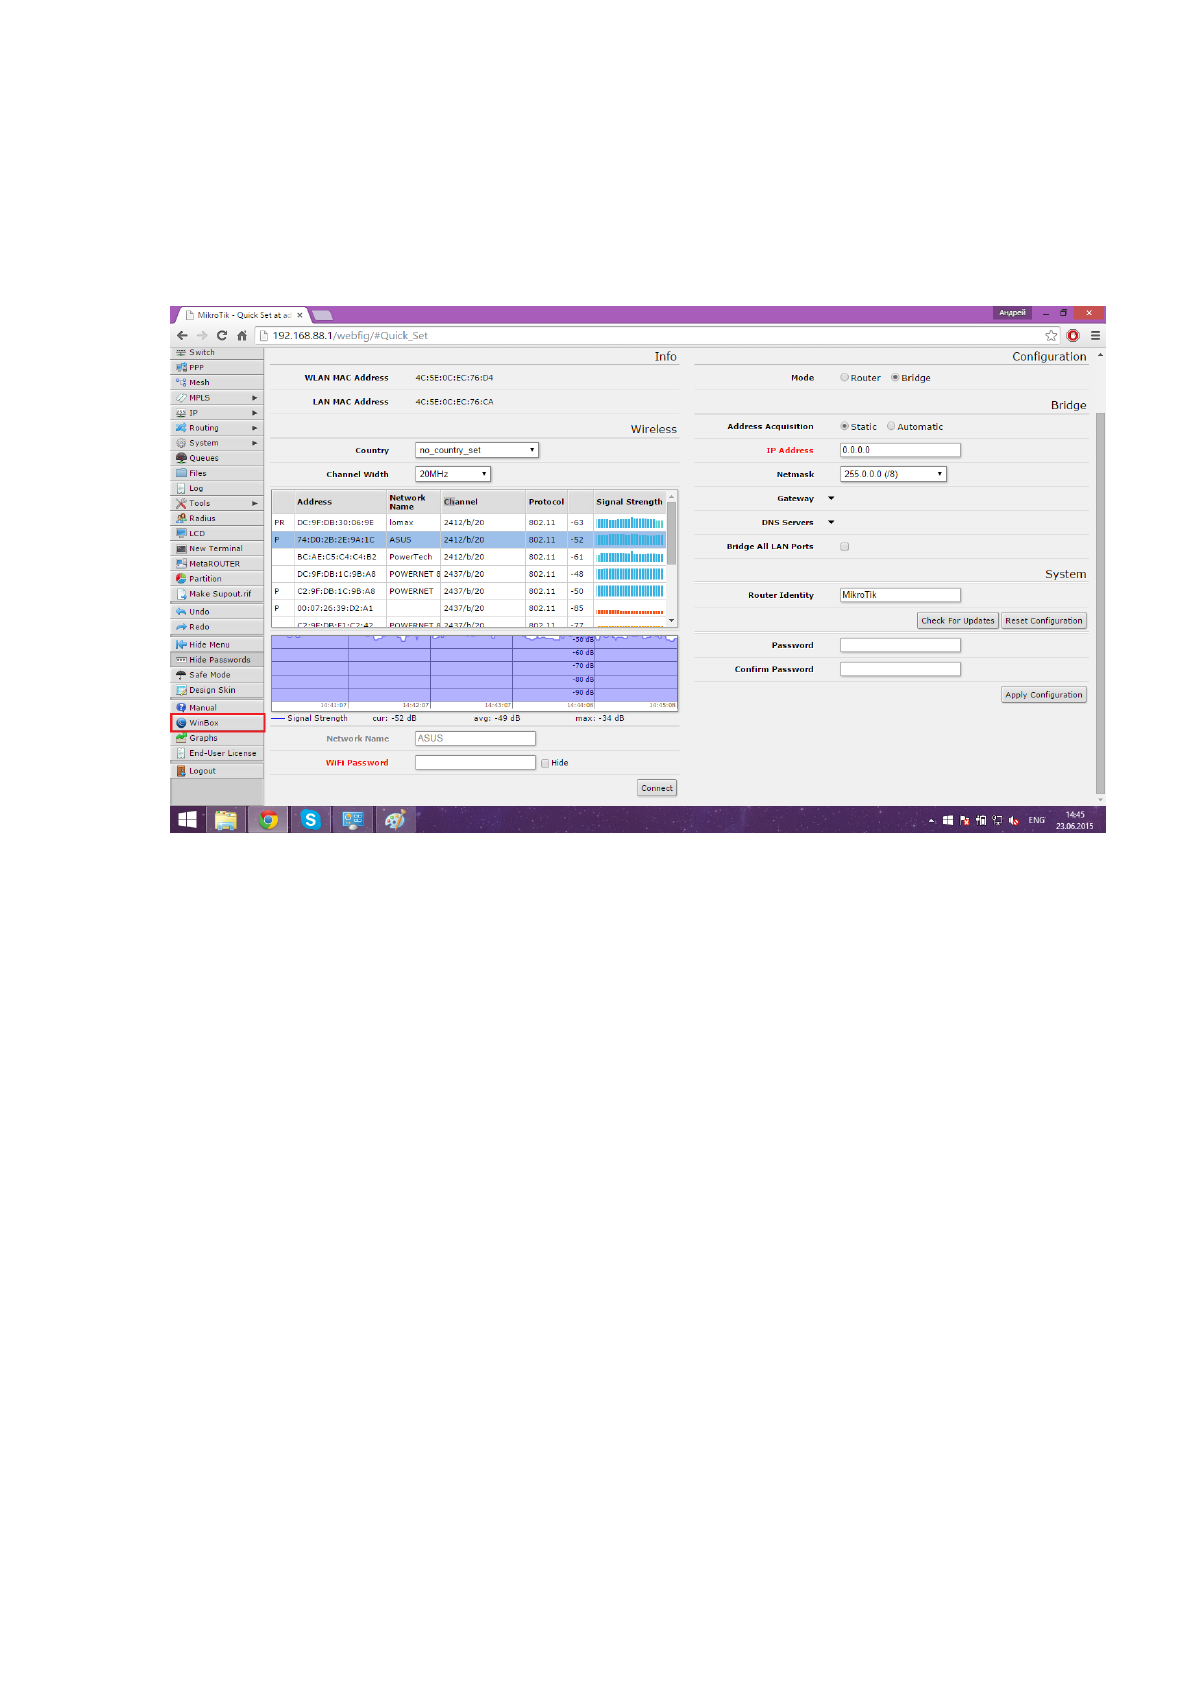The height and width of the screenshot is (1684, 1191).
Task: Expand the IP submenu
Action: pyautogui.click(x=217, y=412)
